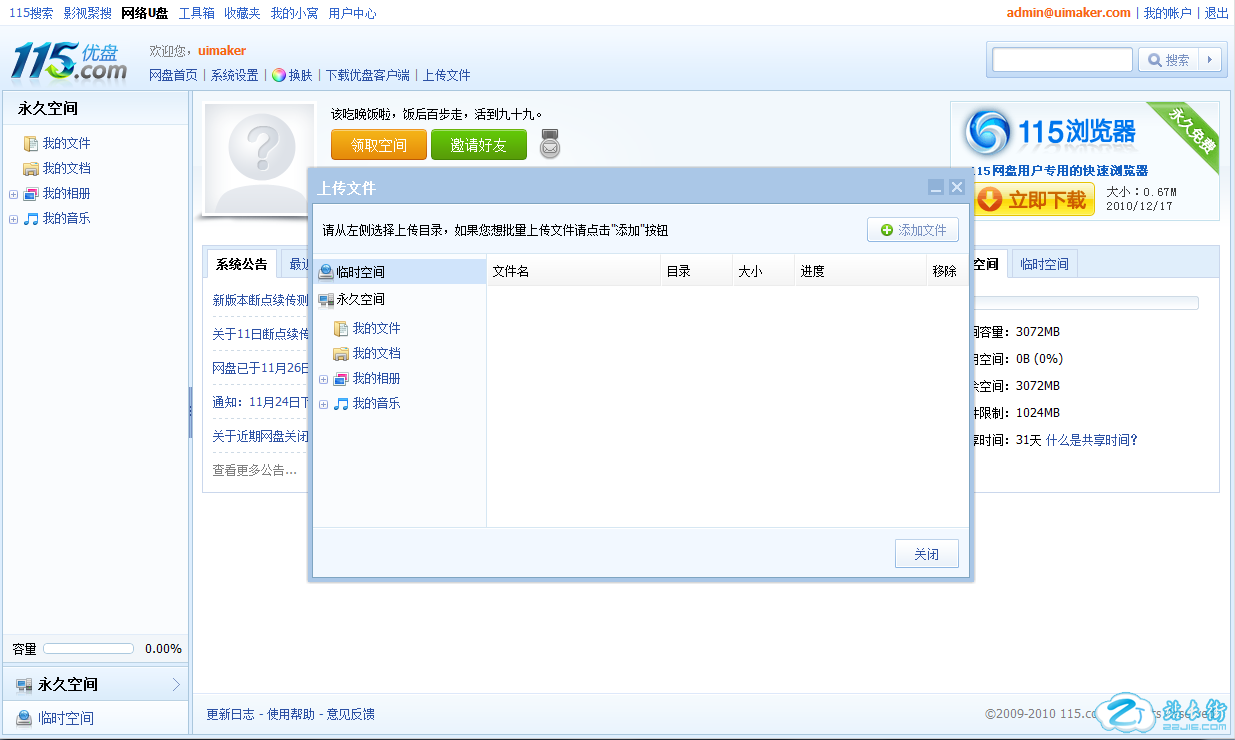Select 临时空间 in upload dialog tree
Image resolution: width=1235 pixels, height=740 pixels.
[360, 272]
